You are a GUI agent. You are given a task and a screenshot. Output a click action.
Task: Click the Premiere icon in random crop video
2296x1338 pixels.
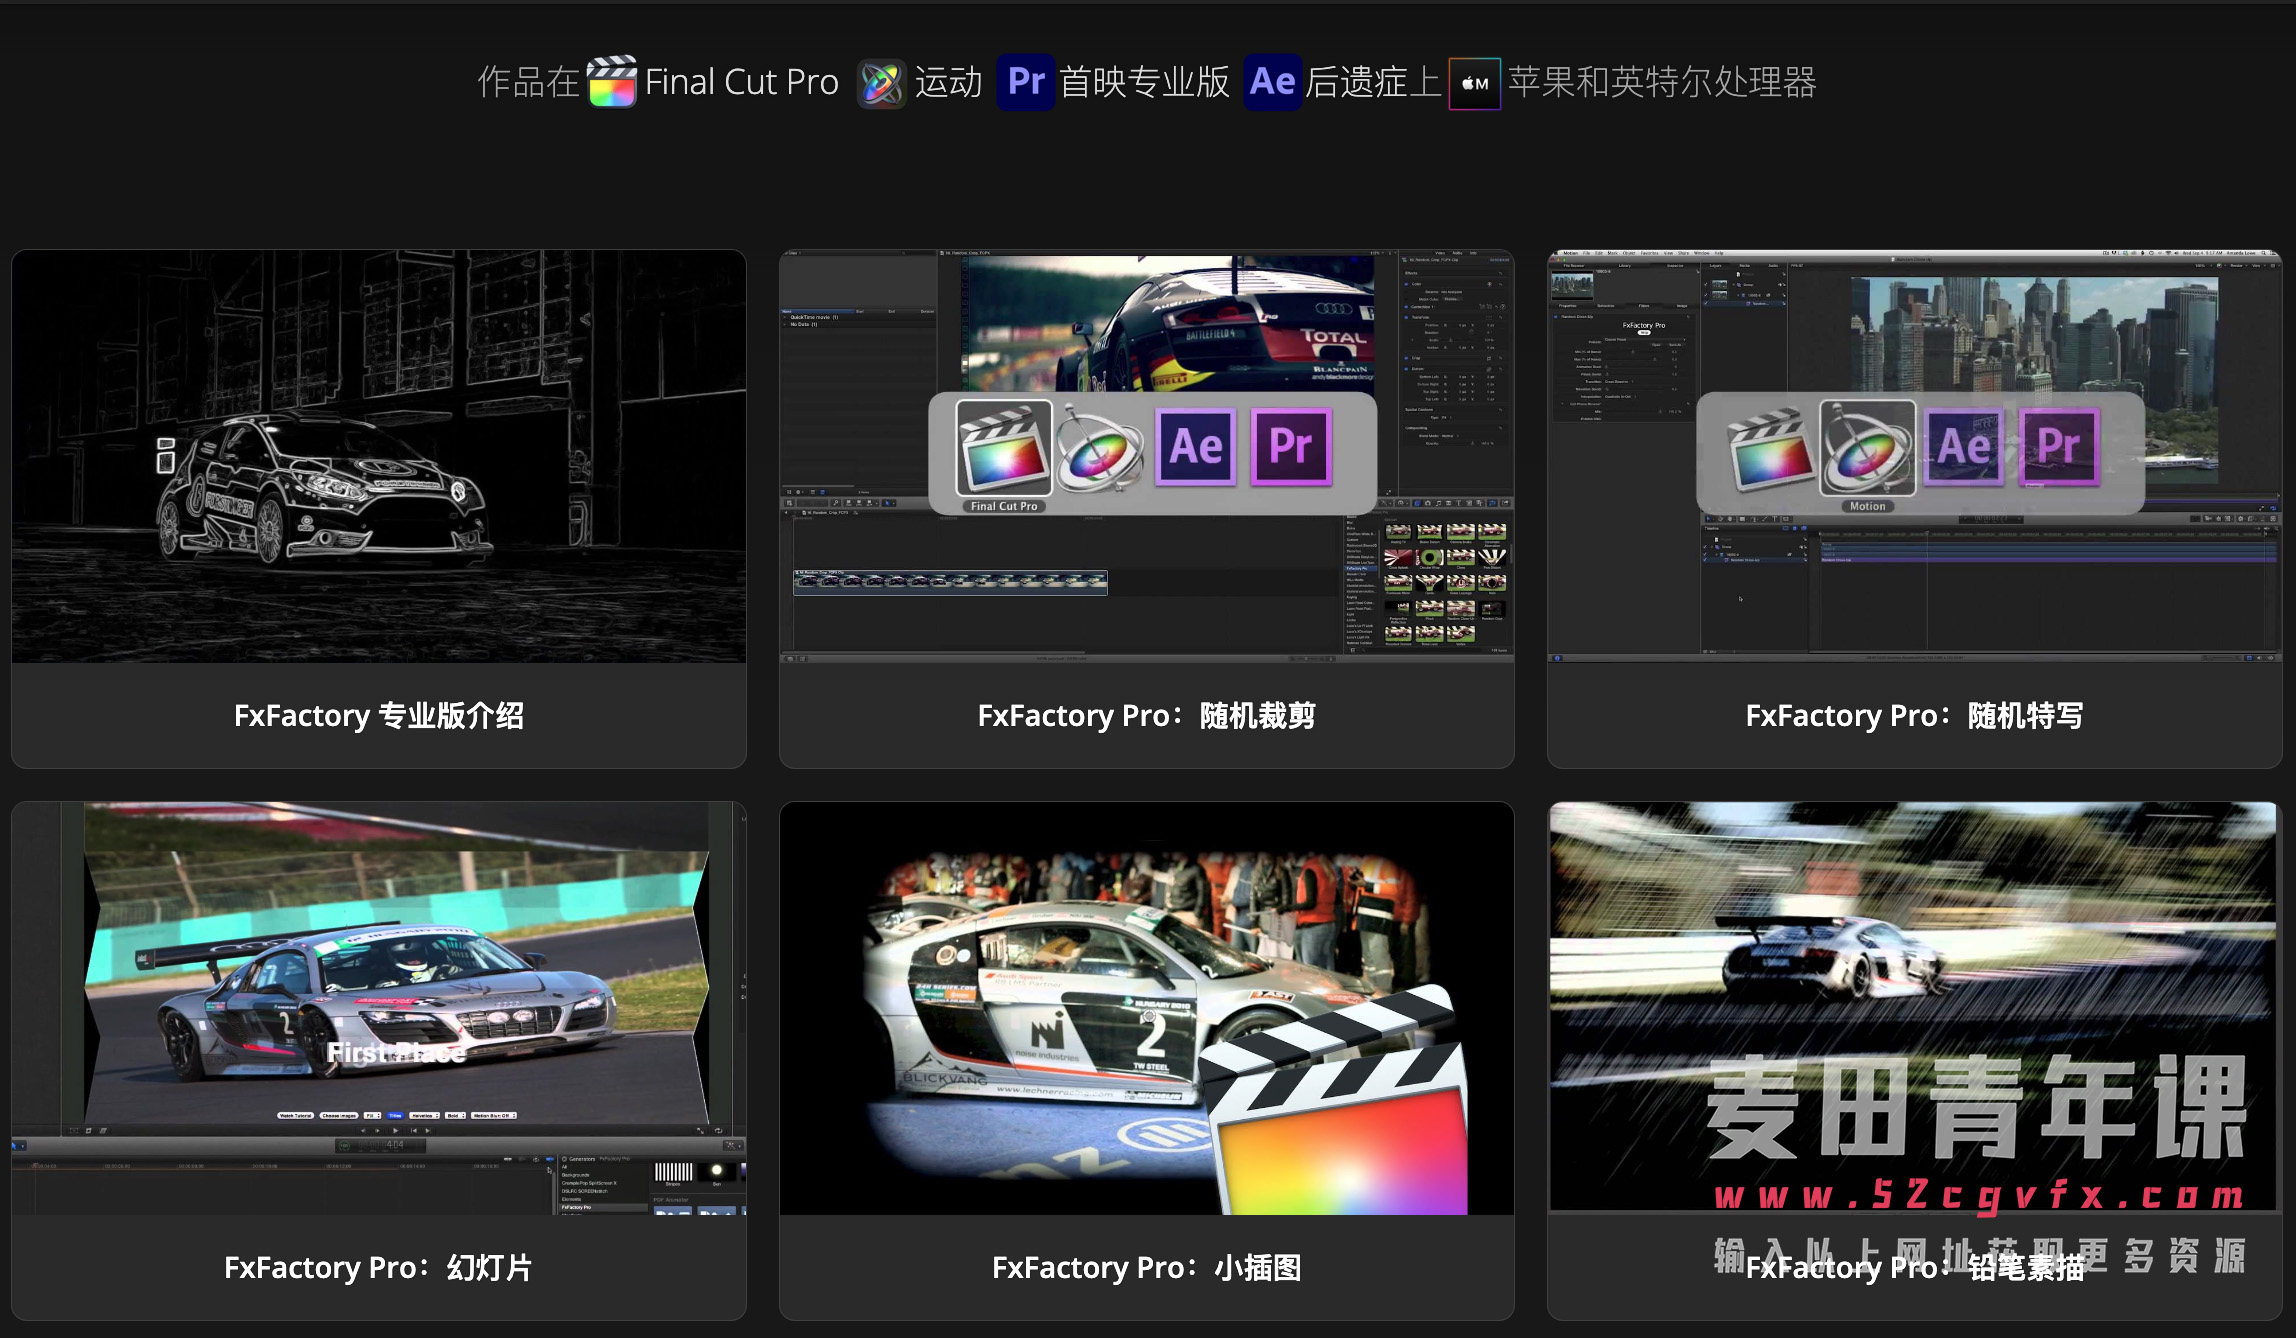(x=1291, y=447)
